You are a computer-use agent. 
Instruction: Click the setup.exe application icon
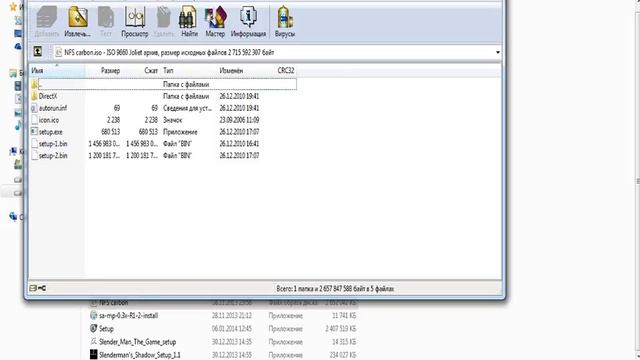34,131
